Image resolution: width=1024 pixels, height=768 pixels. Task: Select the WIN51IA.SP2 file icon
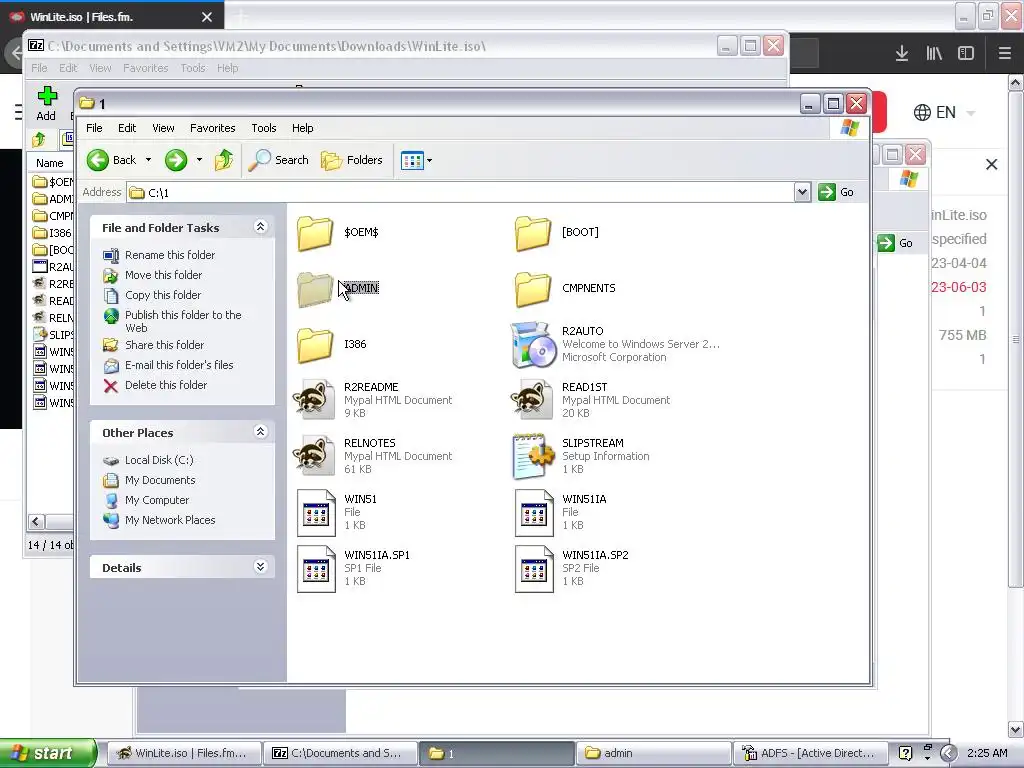tap(534, 569)
